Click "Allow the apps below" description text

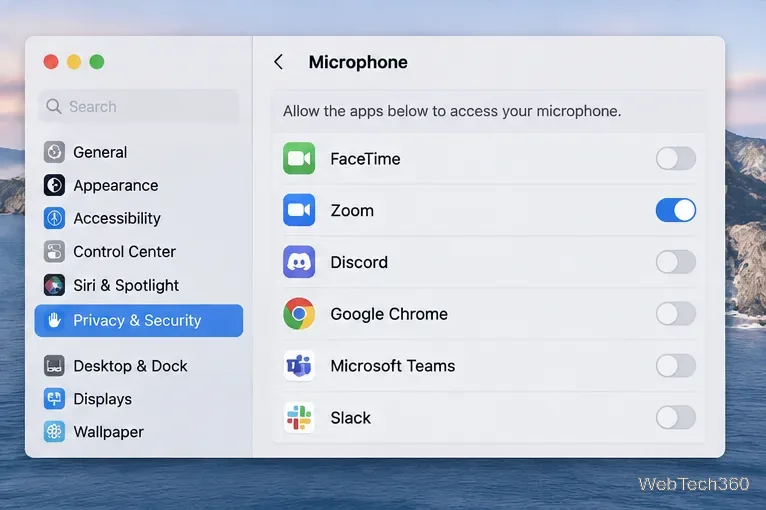452,111
